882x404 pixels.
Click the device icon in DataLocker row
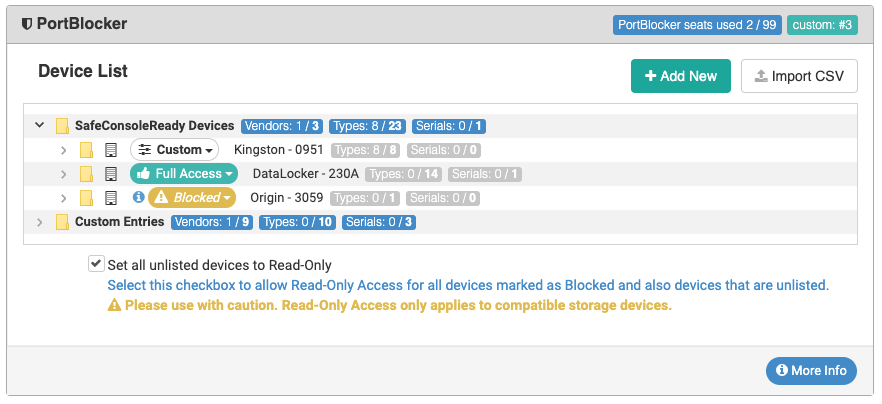click(111, 174)
